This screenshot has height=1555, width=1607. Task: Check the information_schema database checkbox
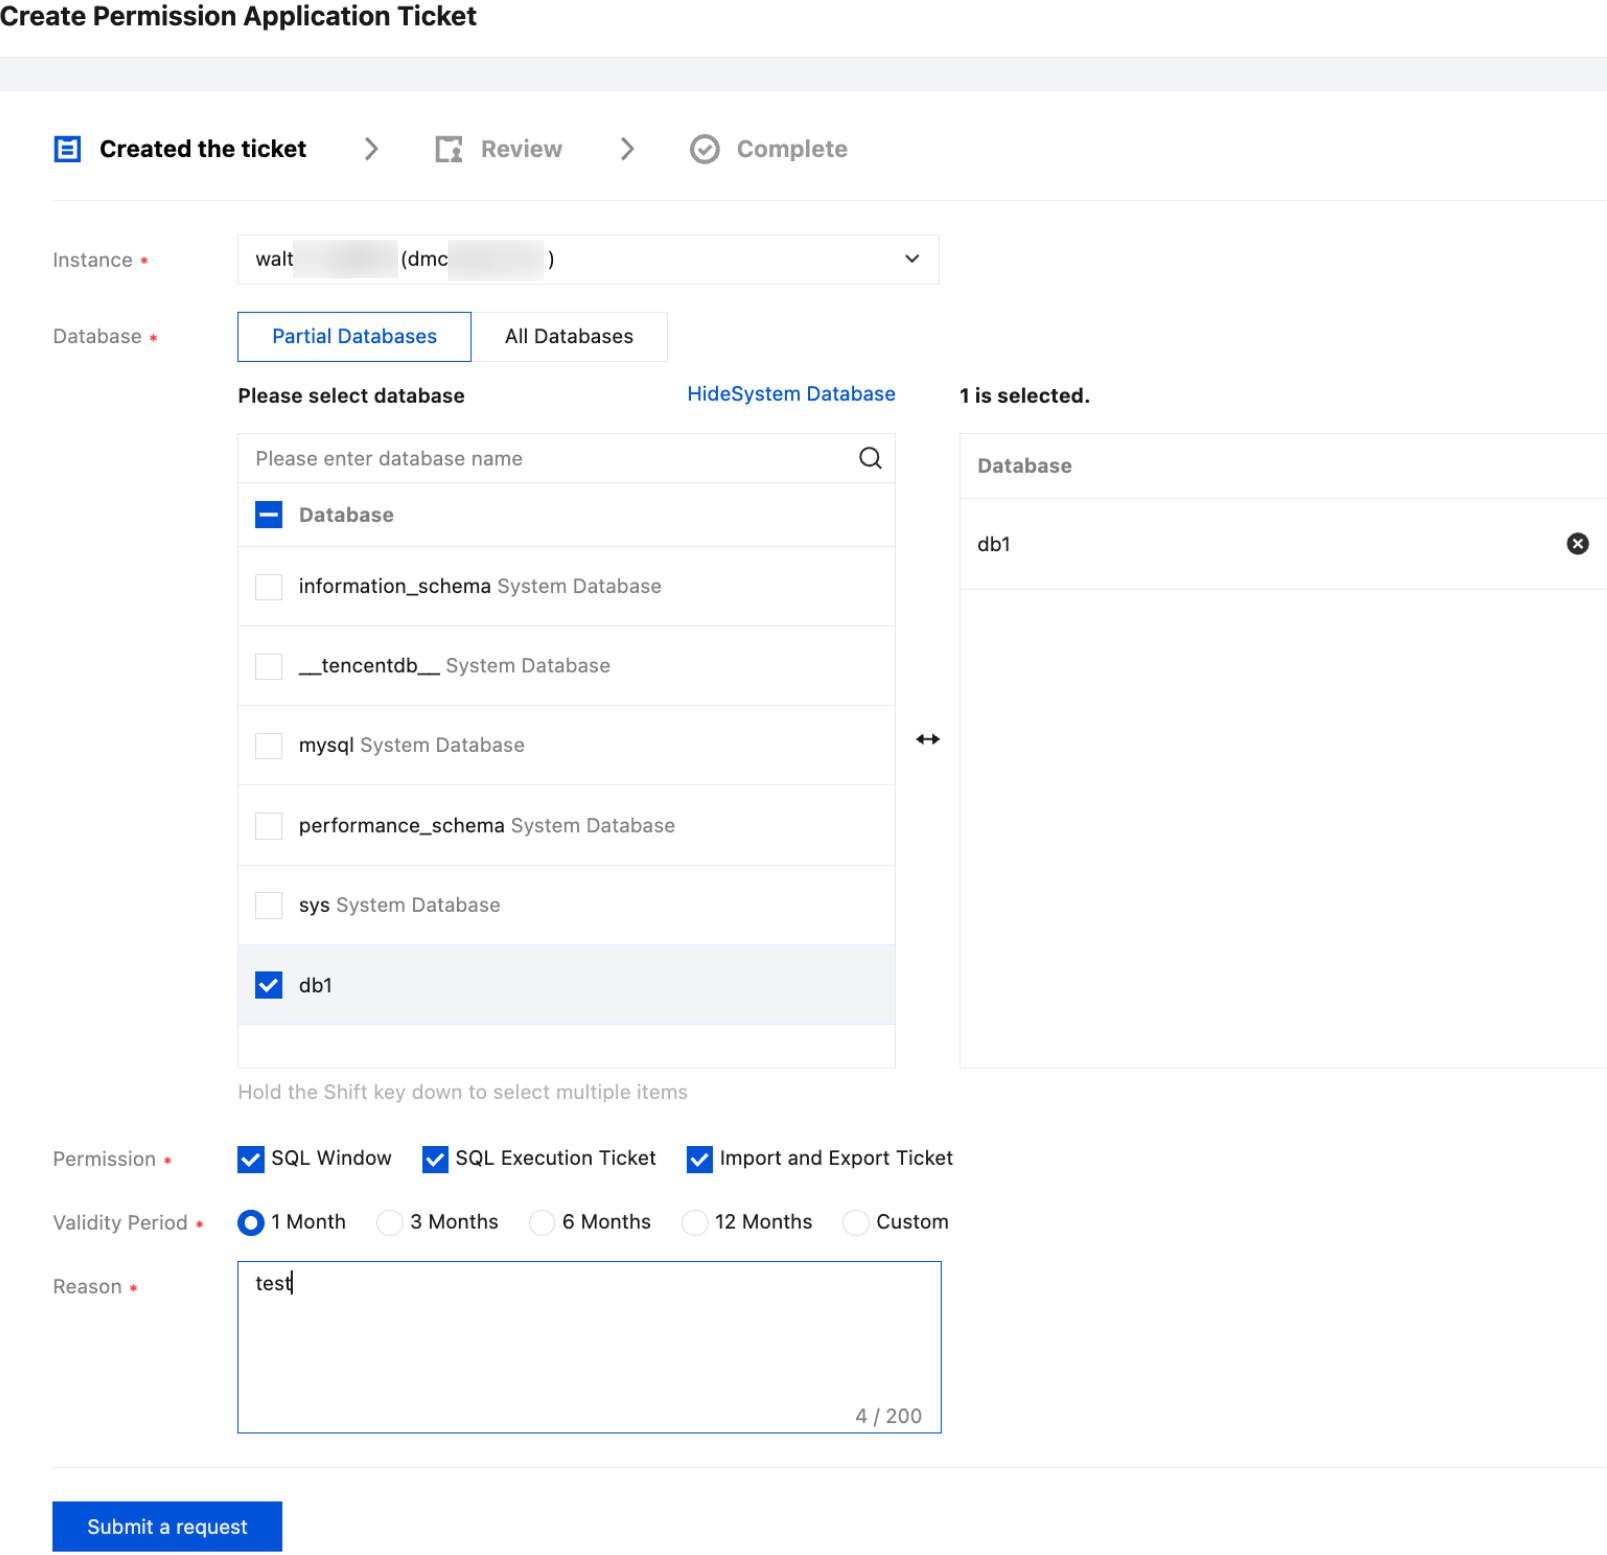269,586
